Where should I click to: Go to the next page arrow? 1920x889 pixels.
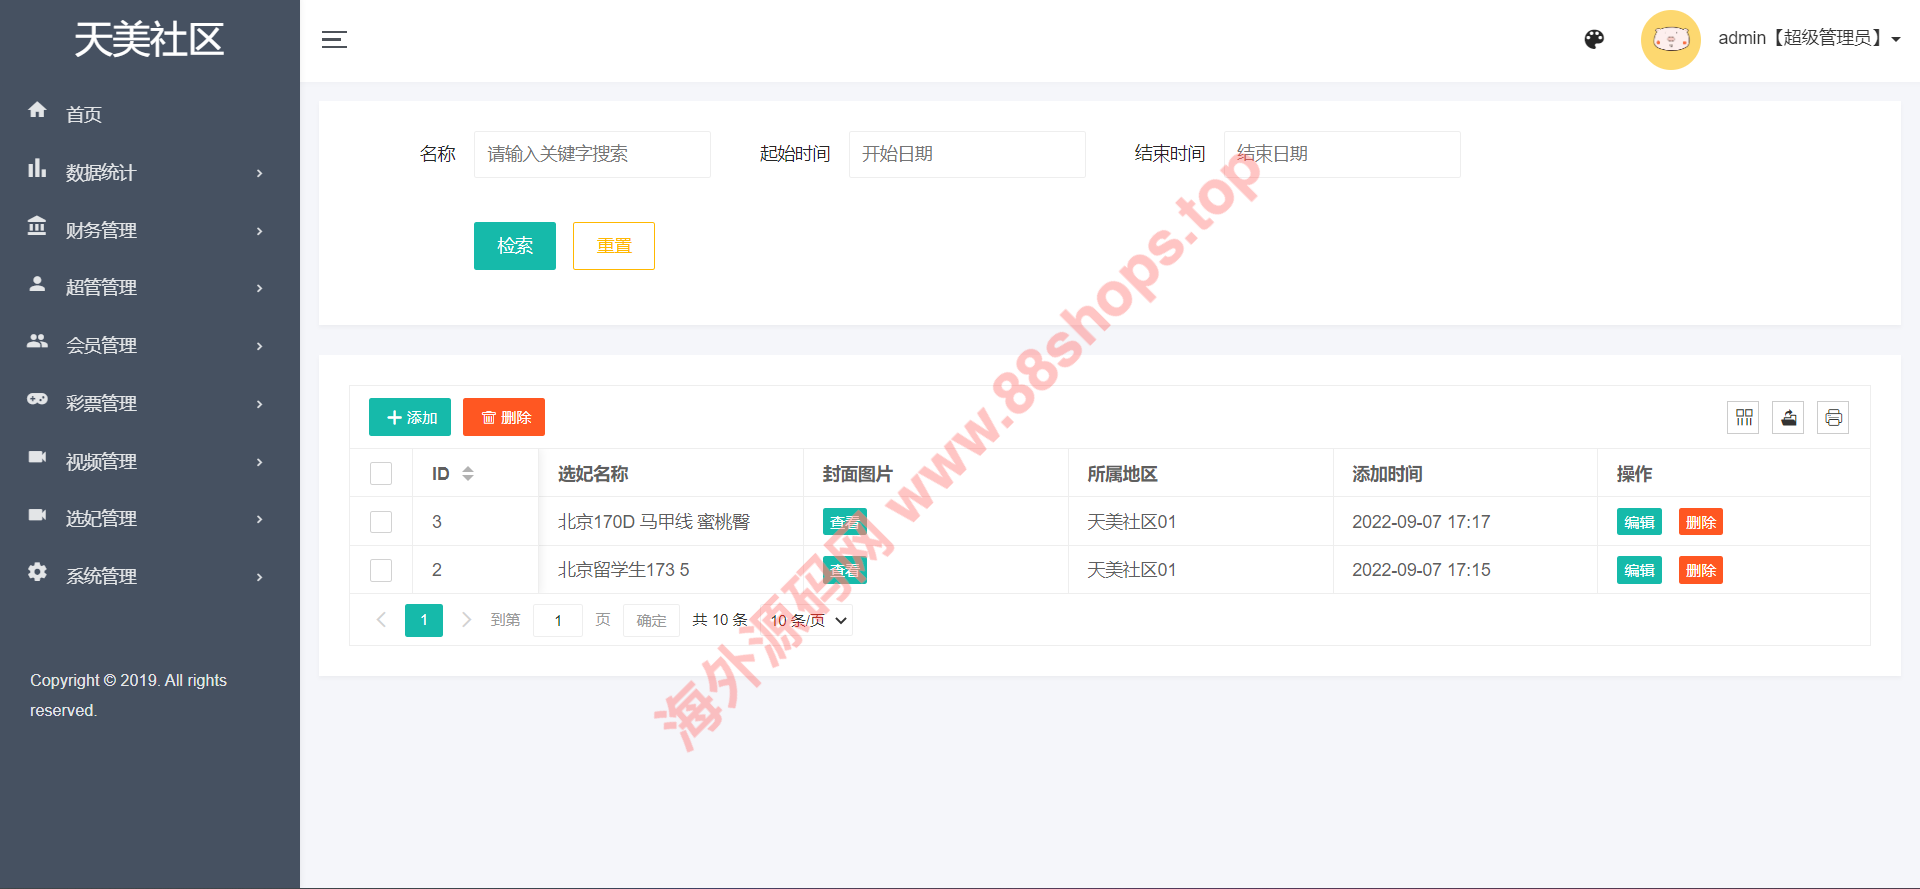[466, 620]
